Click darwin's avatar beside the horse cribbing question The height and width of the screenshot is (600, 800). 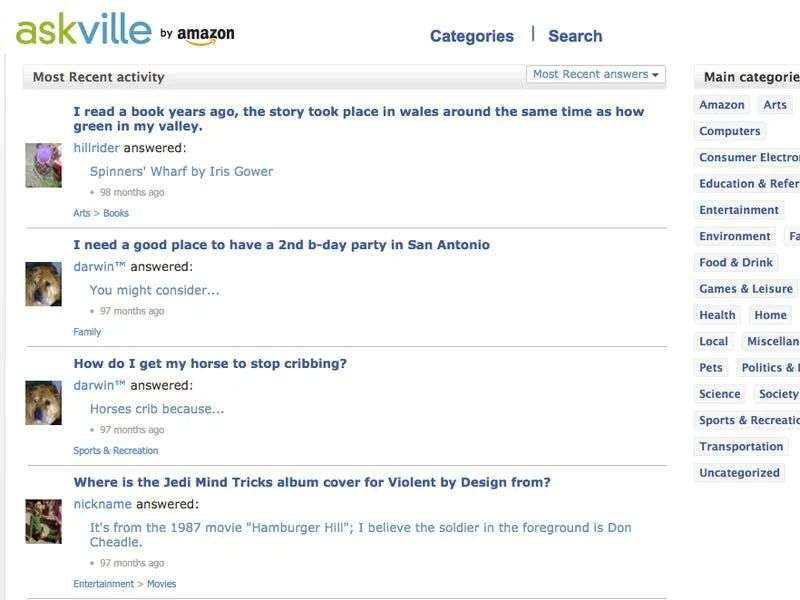43,403
